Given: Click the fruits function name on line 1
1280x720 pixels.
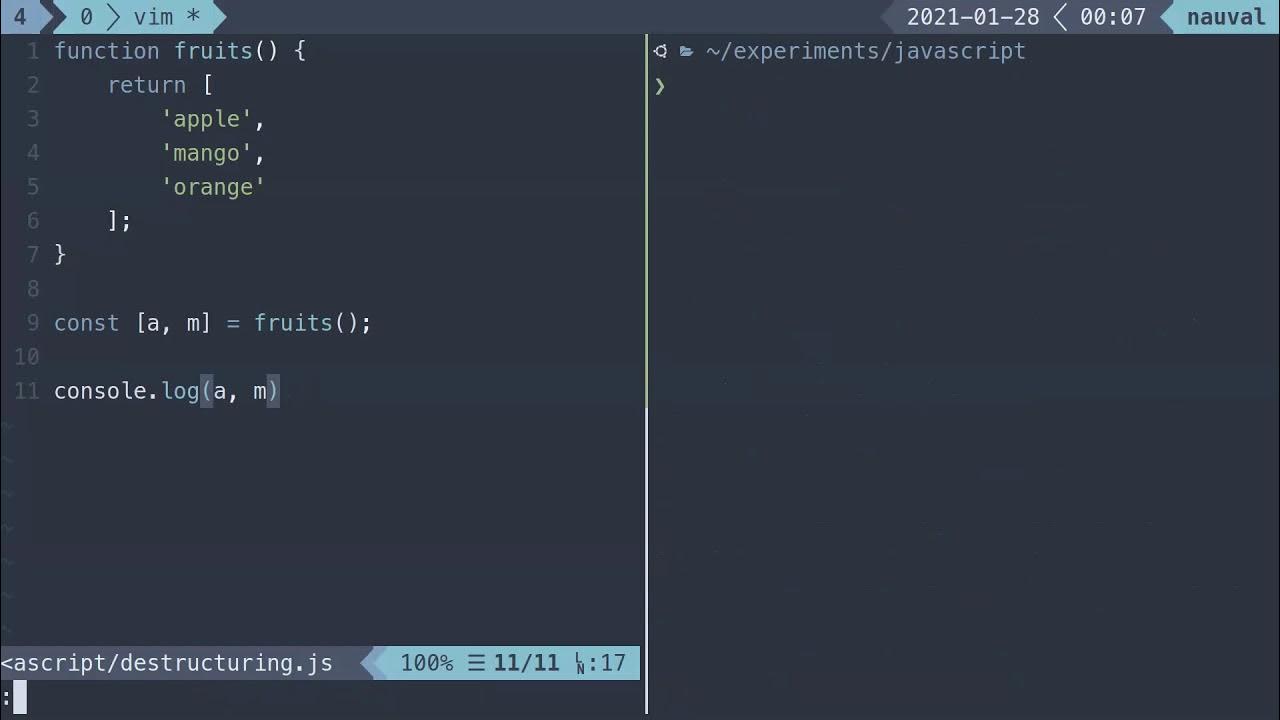Looking at the screenshot, I should [x=214, y=51].
